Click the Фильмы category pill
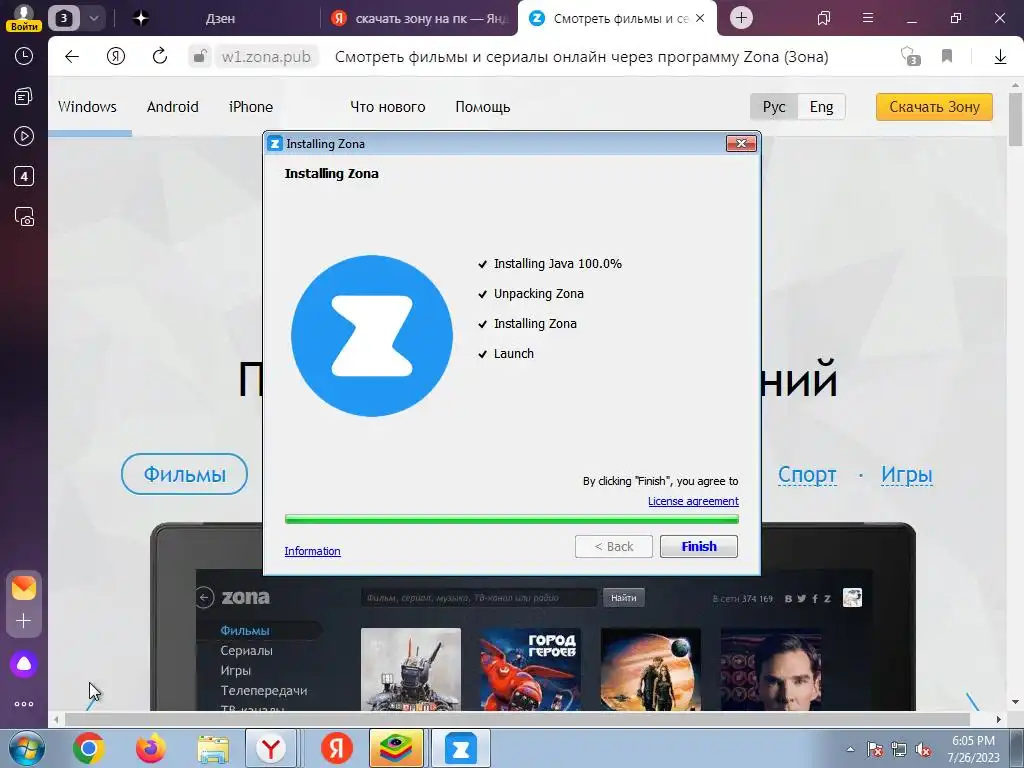 184,474
